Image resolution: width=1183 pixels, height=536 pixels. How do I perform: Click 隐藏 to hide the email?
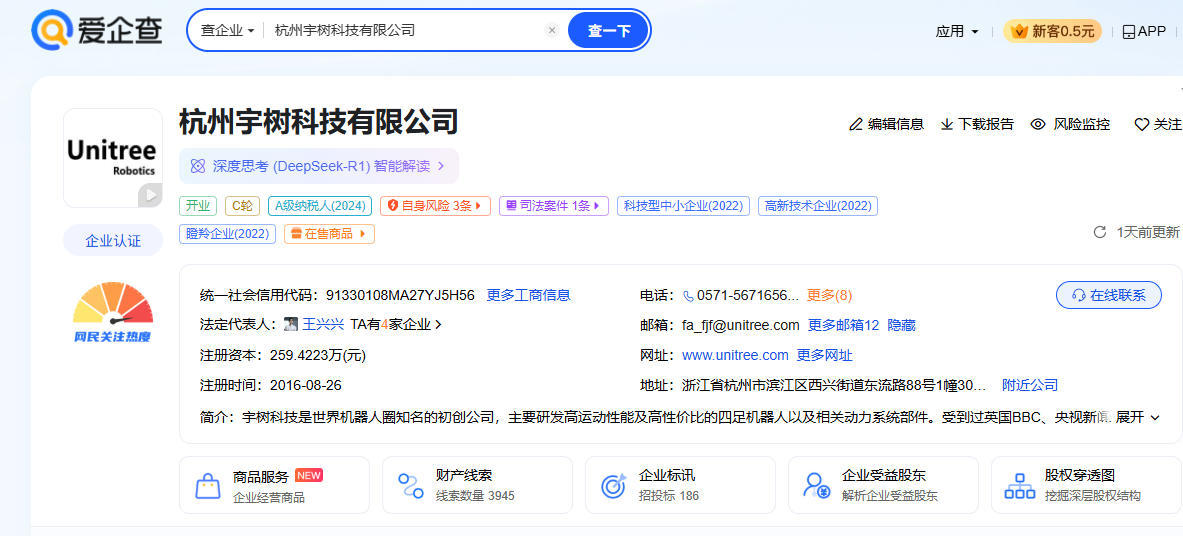902,325
